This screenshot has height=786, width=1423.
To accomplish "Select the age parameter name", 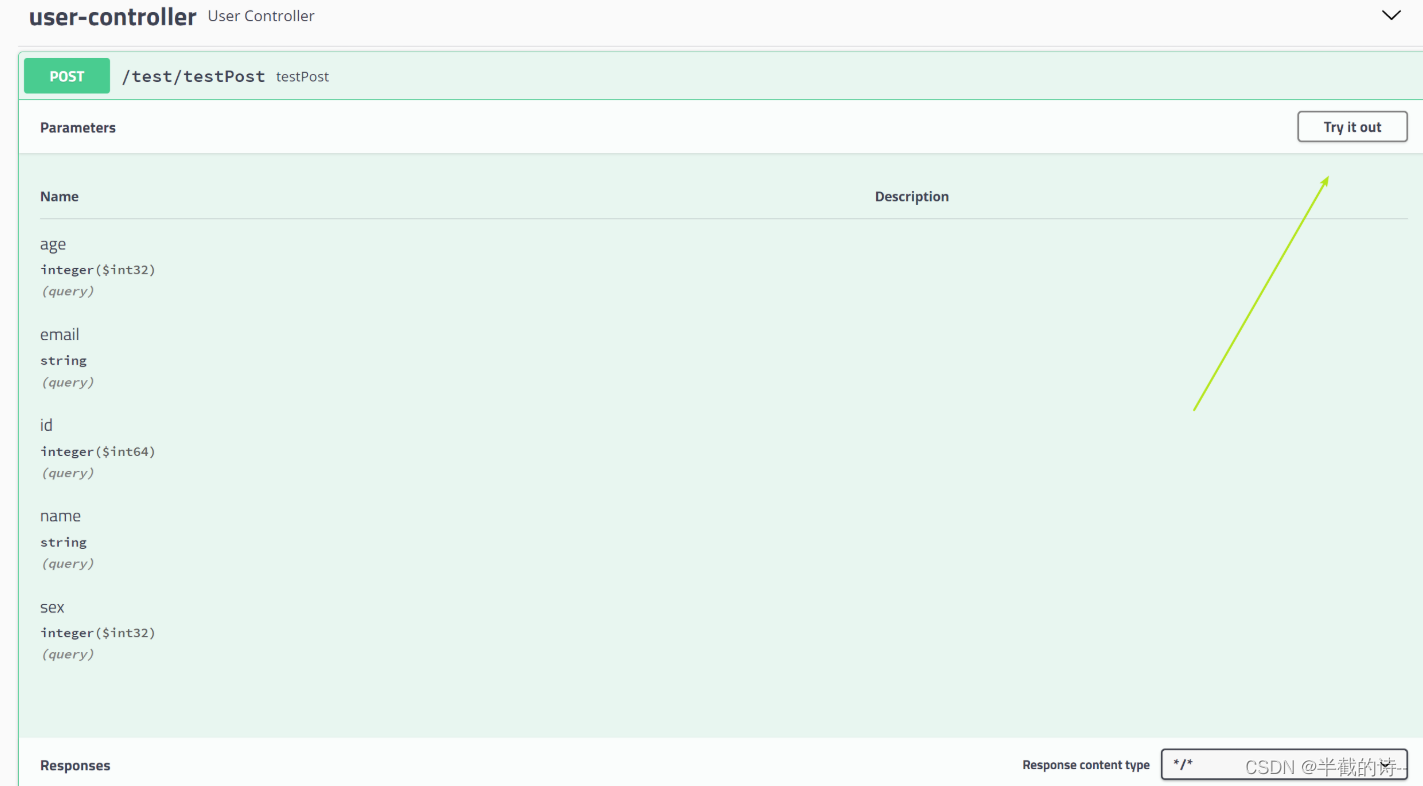I will (53, 244).
